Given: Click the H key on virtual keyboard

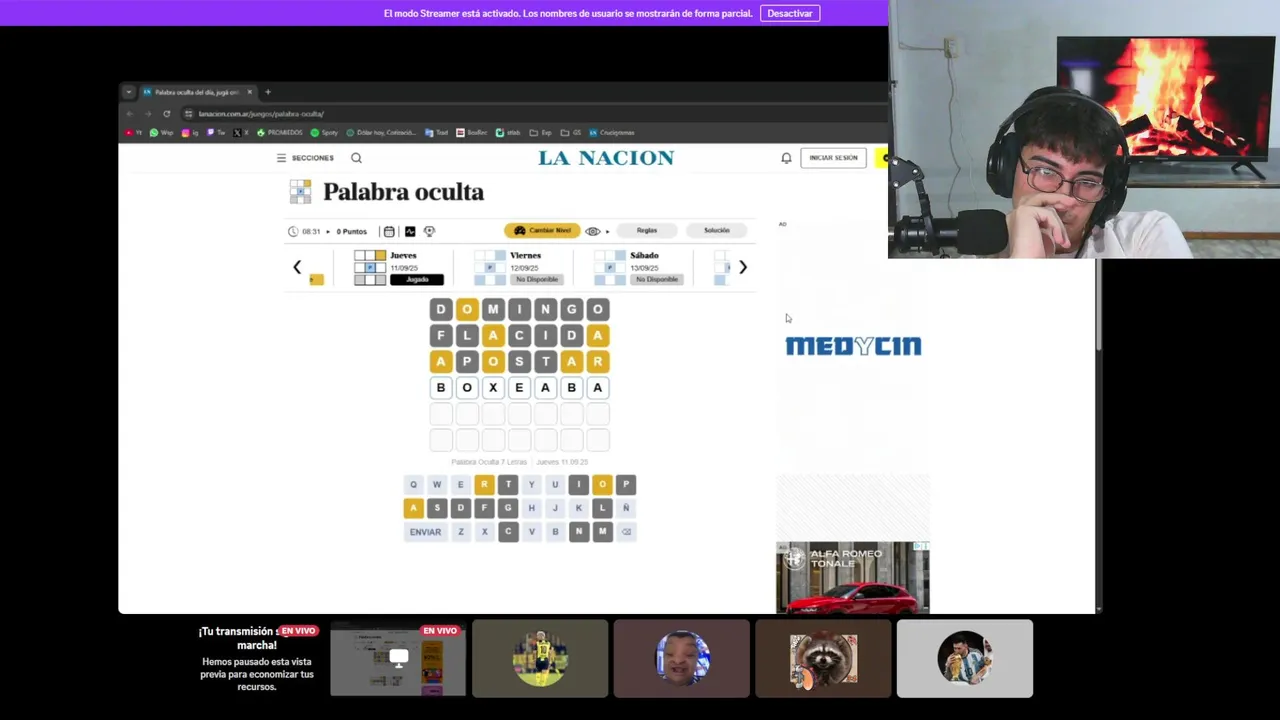Looking at the screenshot, I should 531,508.
